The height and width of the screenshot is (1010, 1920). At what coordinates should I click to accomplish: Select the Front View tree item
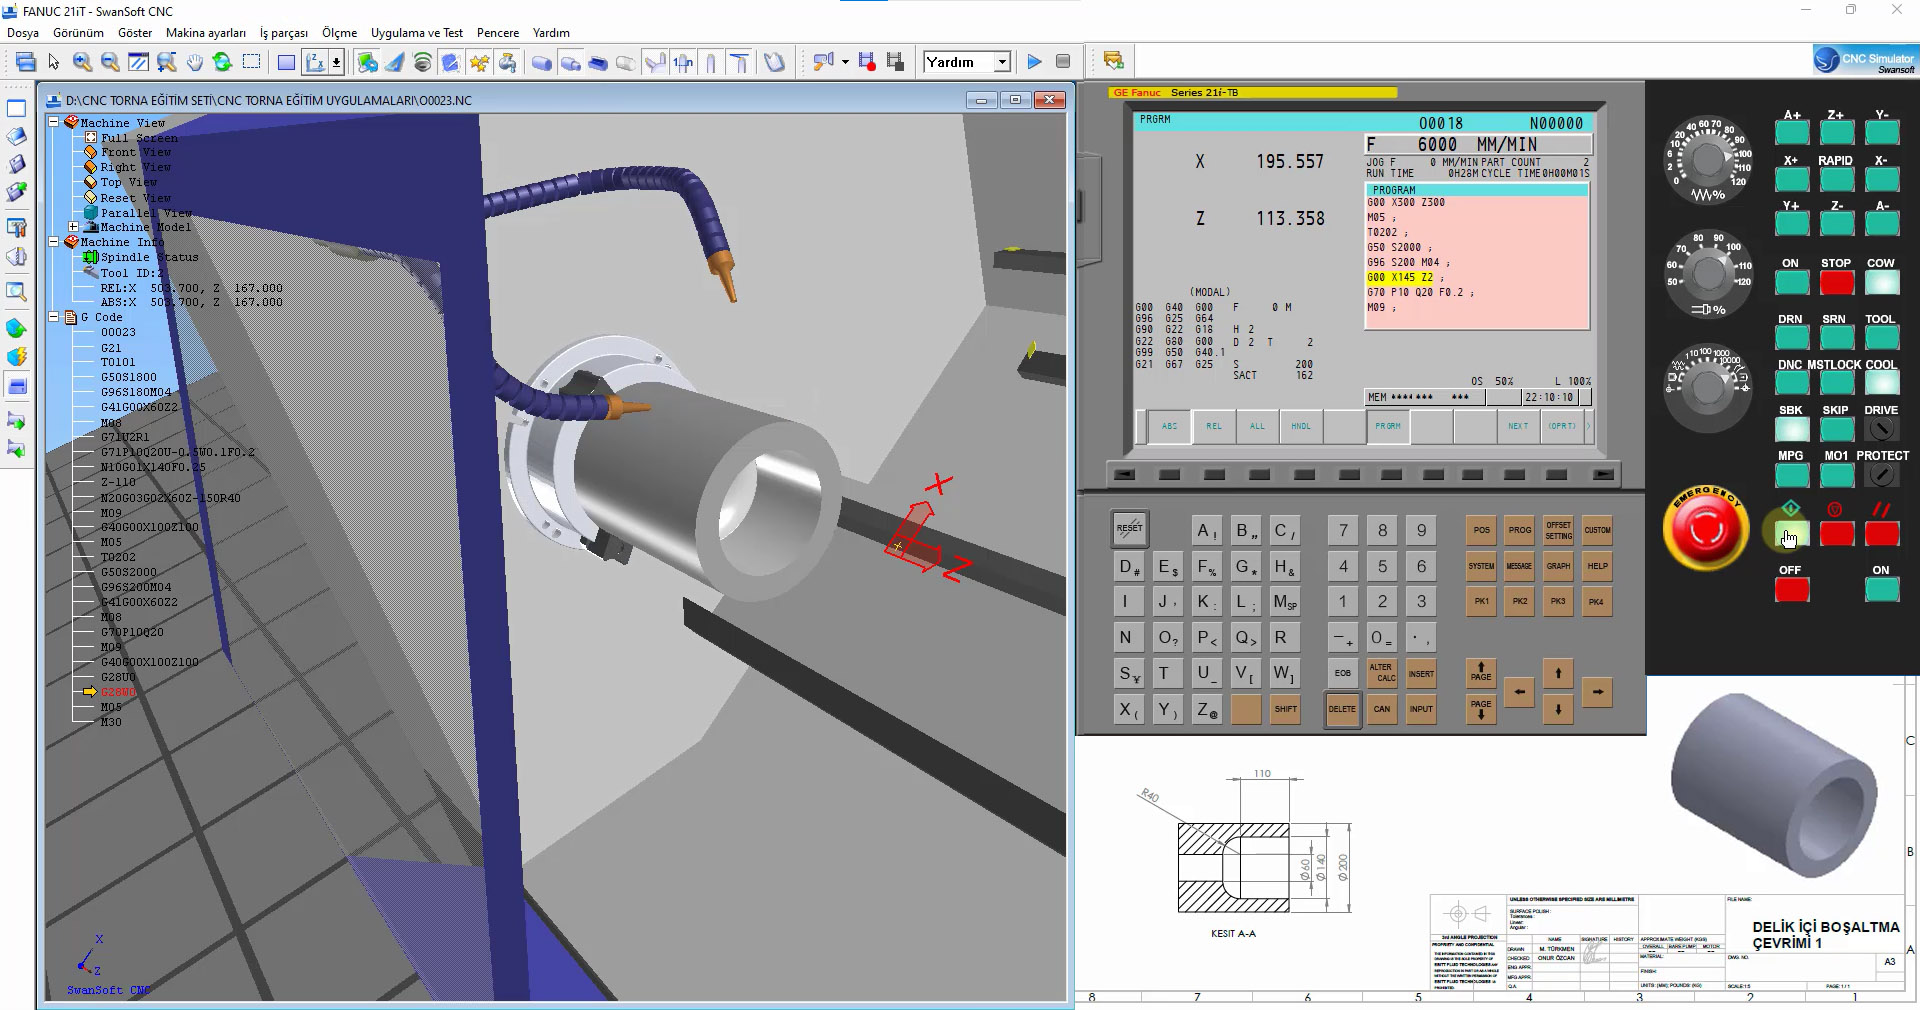point(136,152)
